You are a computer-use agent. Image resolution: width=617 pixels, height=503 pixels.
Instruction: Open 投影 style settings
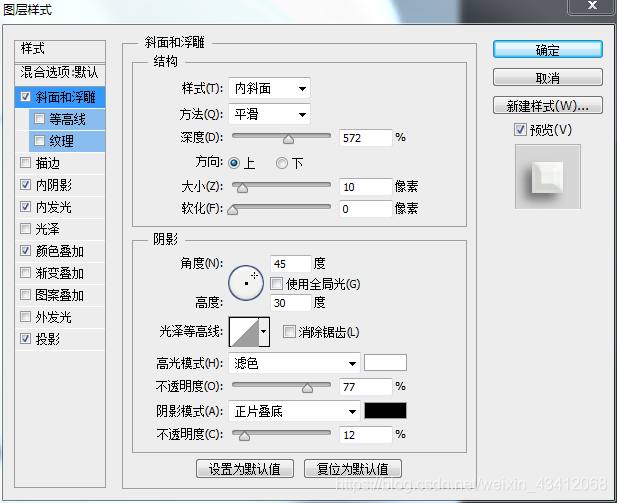click(48, 339)
